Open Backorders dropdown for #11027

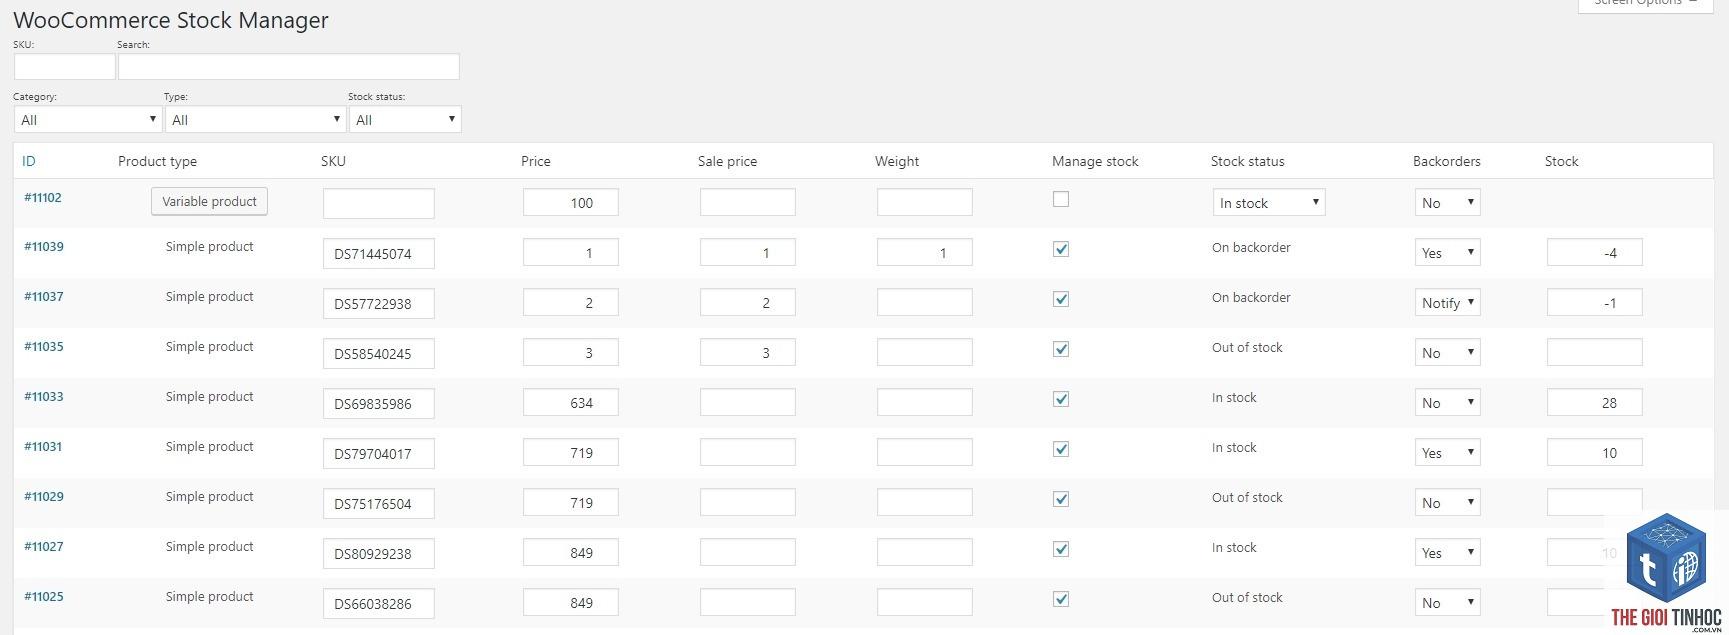pos(1447,552)
